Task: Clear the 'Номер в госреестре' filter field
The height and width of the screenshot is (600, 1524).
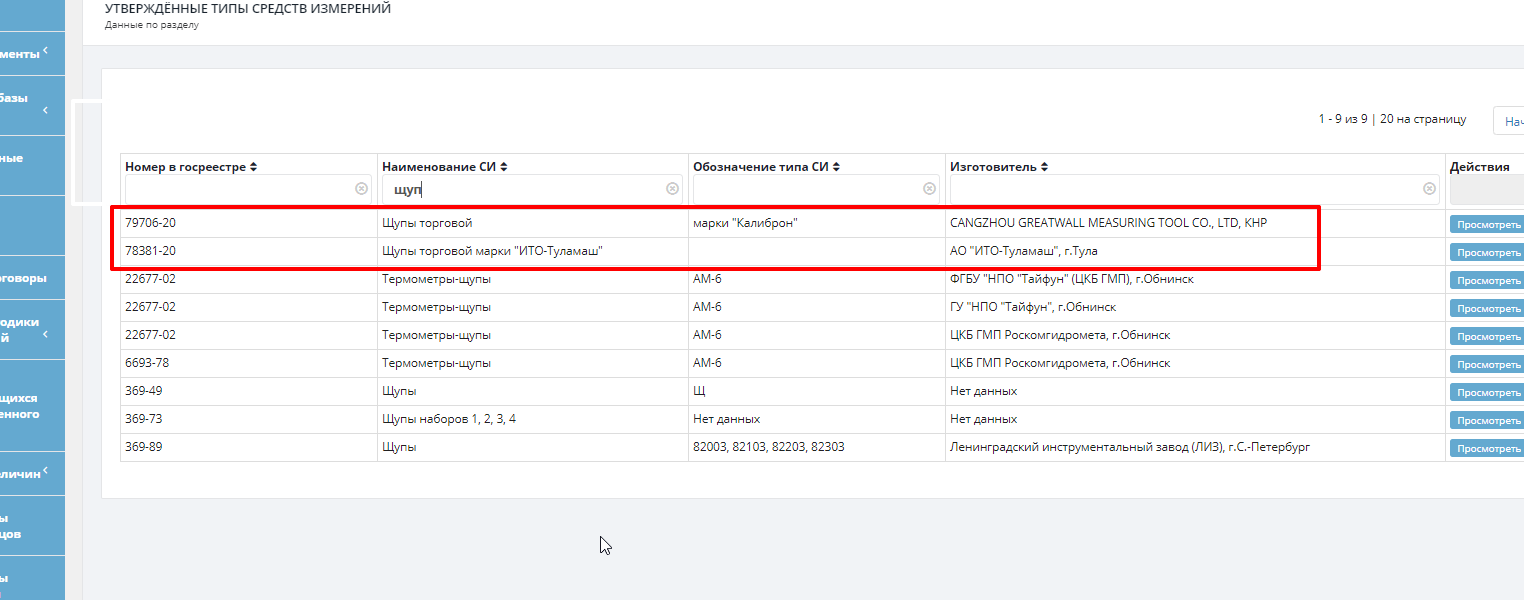Action: point(361,188)
